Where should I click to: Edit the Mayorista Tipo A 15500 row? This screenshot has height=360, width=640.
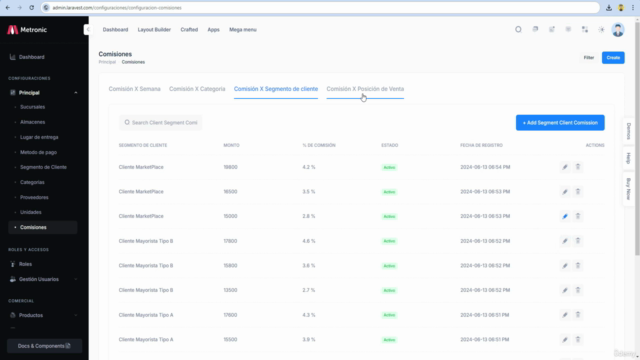click(x=565, y=339)
